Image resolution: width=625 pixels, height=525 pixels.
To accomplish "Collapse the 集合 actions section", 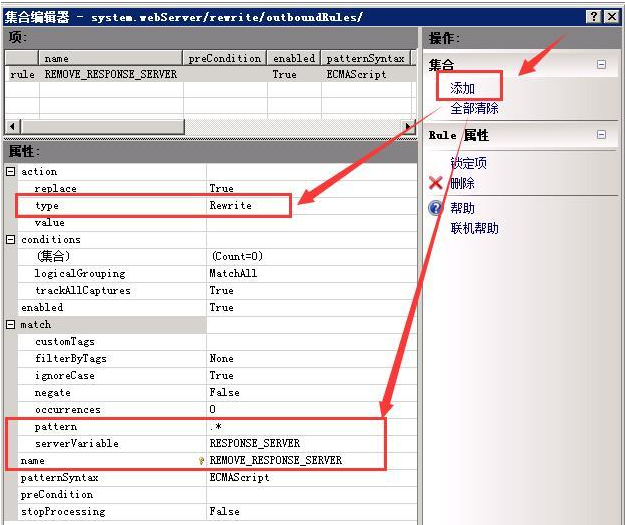I will [601, 64].
